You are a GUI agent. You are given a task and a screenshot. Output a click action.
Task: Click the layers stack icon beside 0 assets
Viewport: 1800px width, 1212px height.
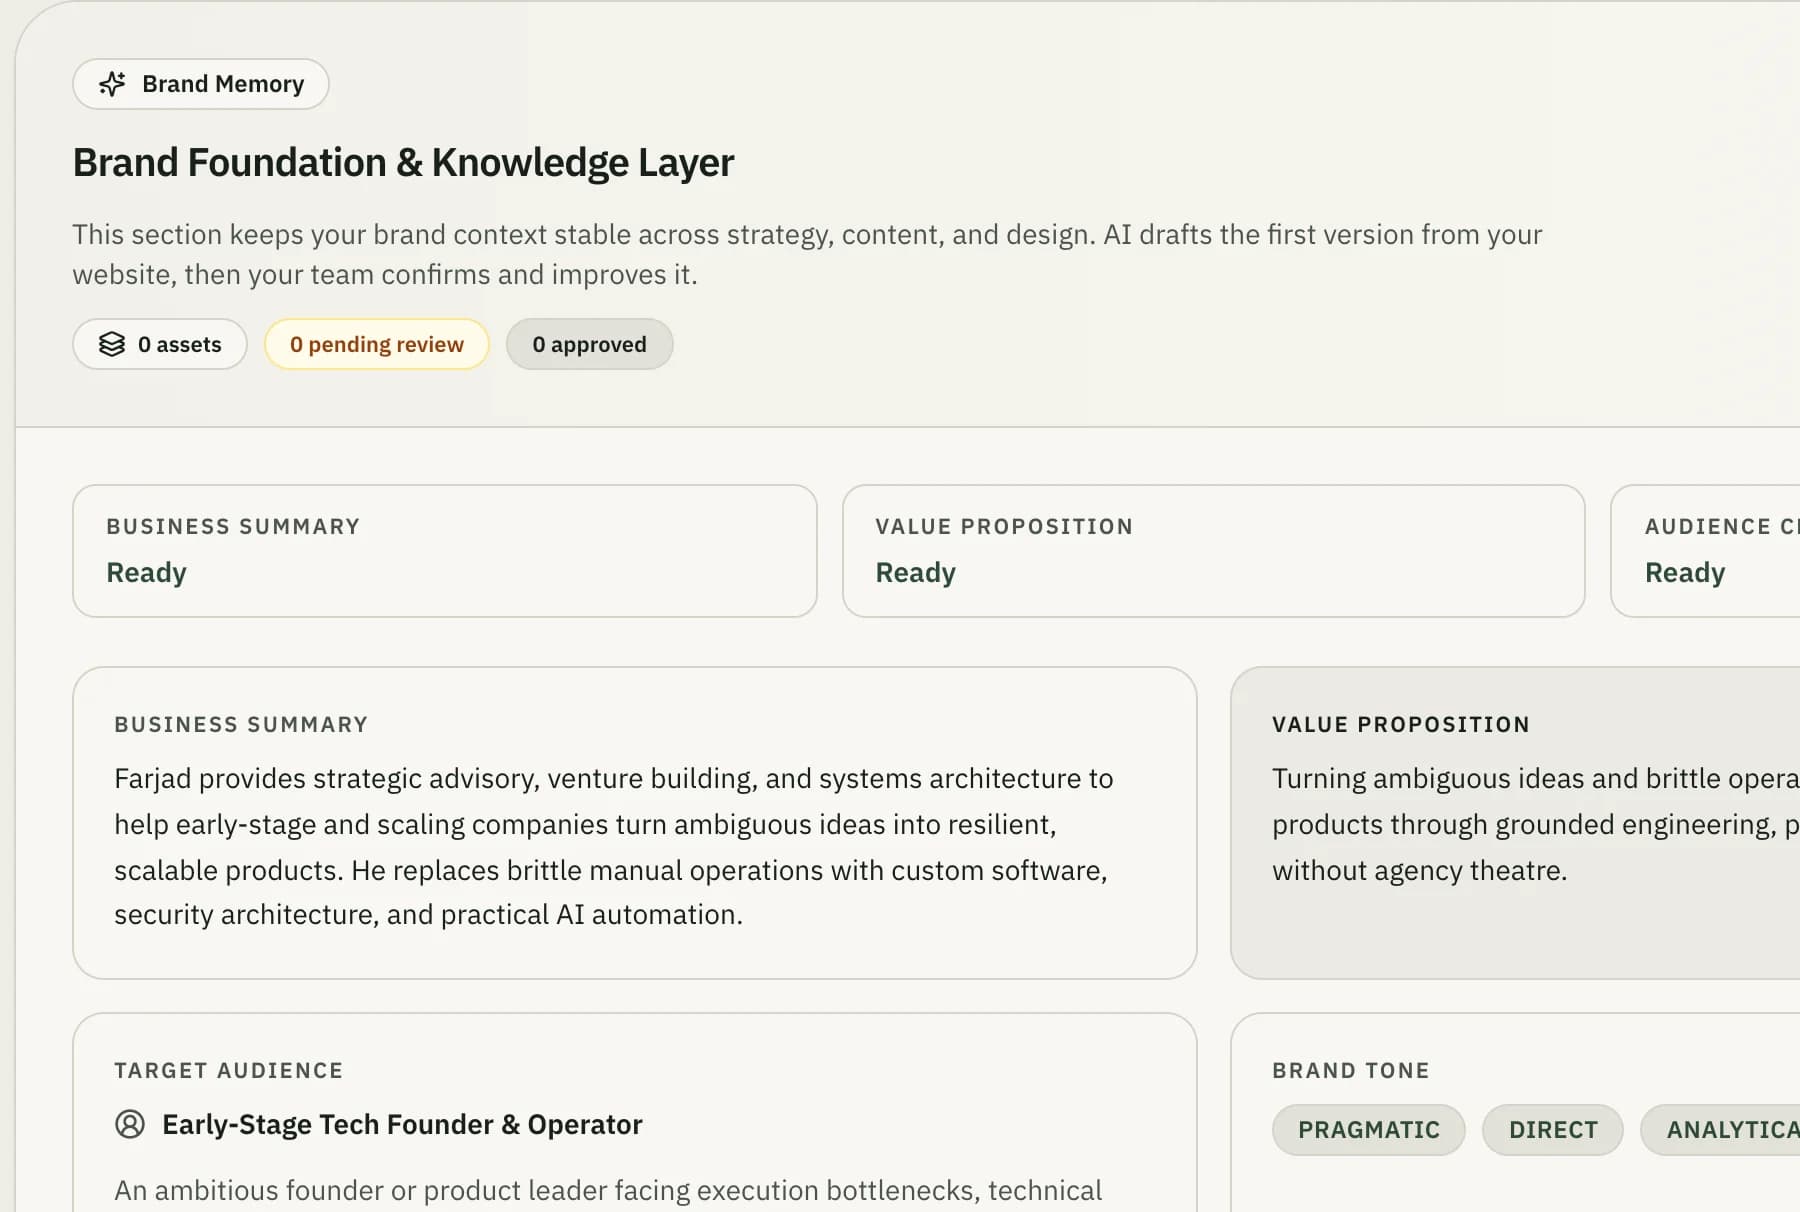click(x=112, y=344)
